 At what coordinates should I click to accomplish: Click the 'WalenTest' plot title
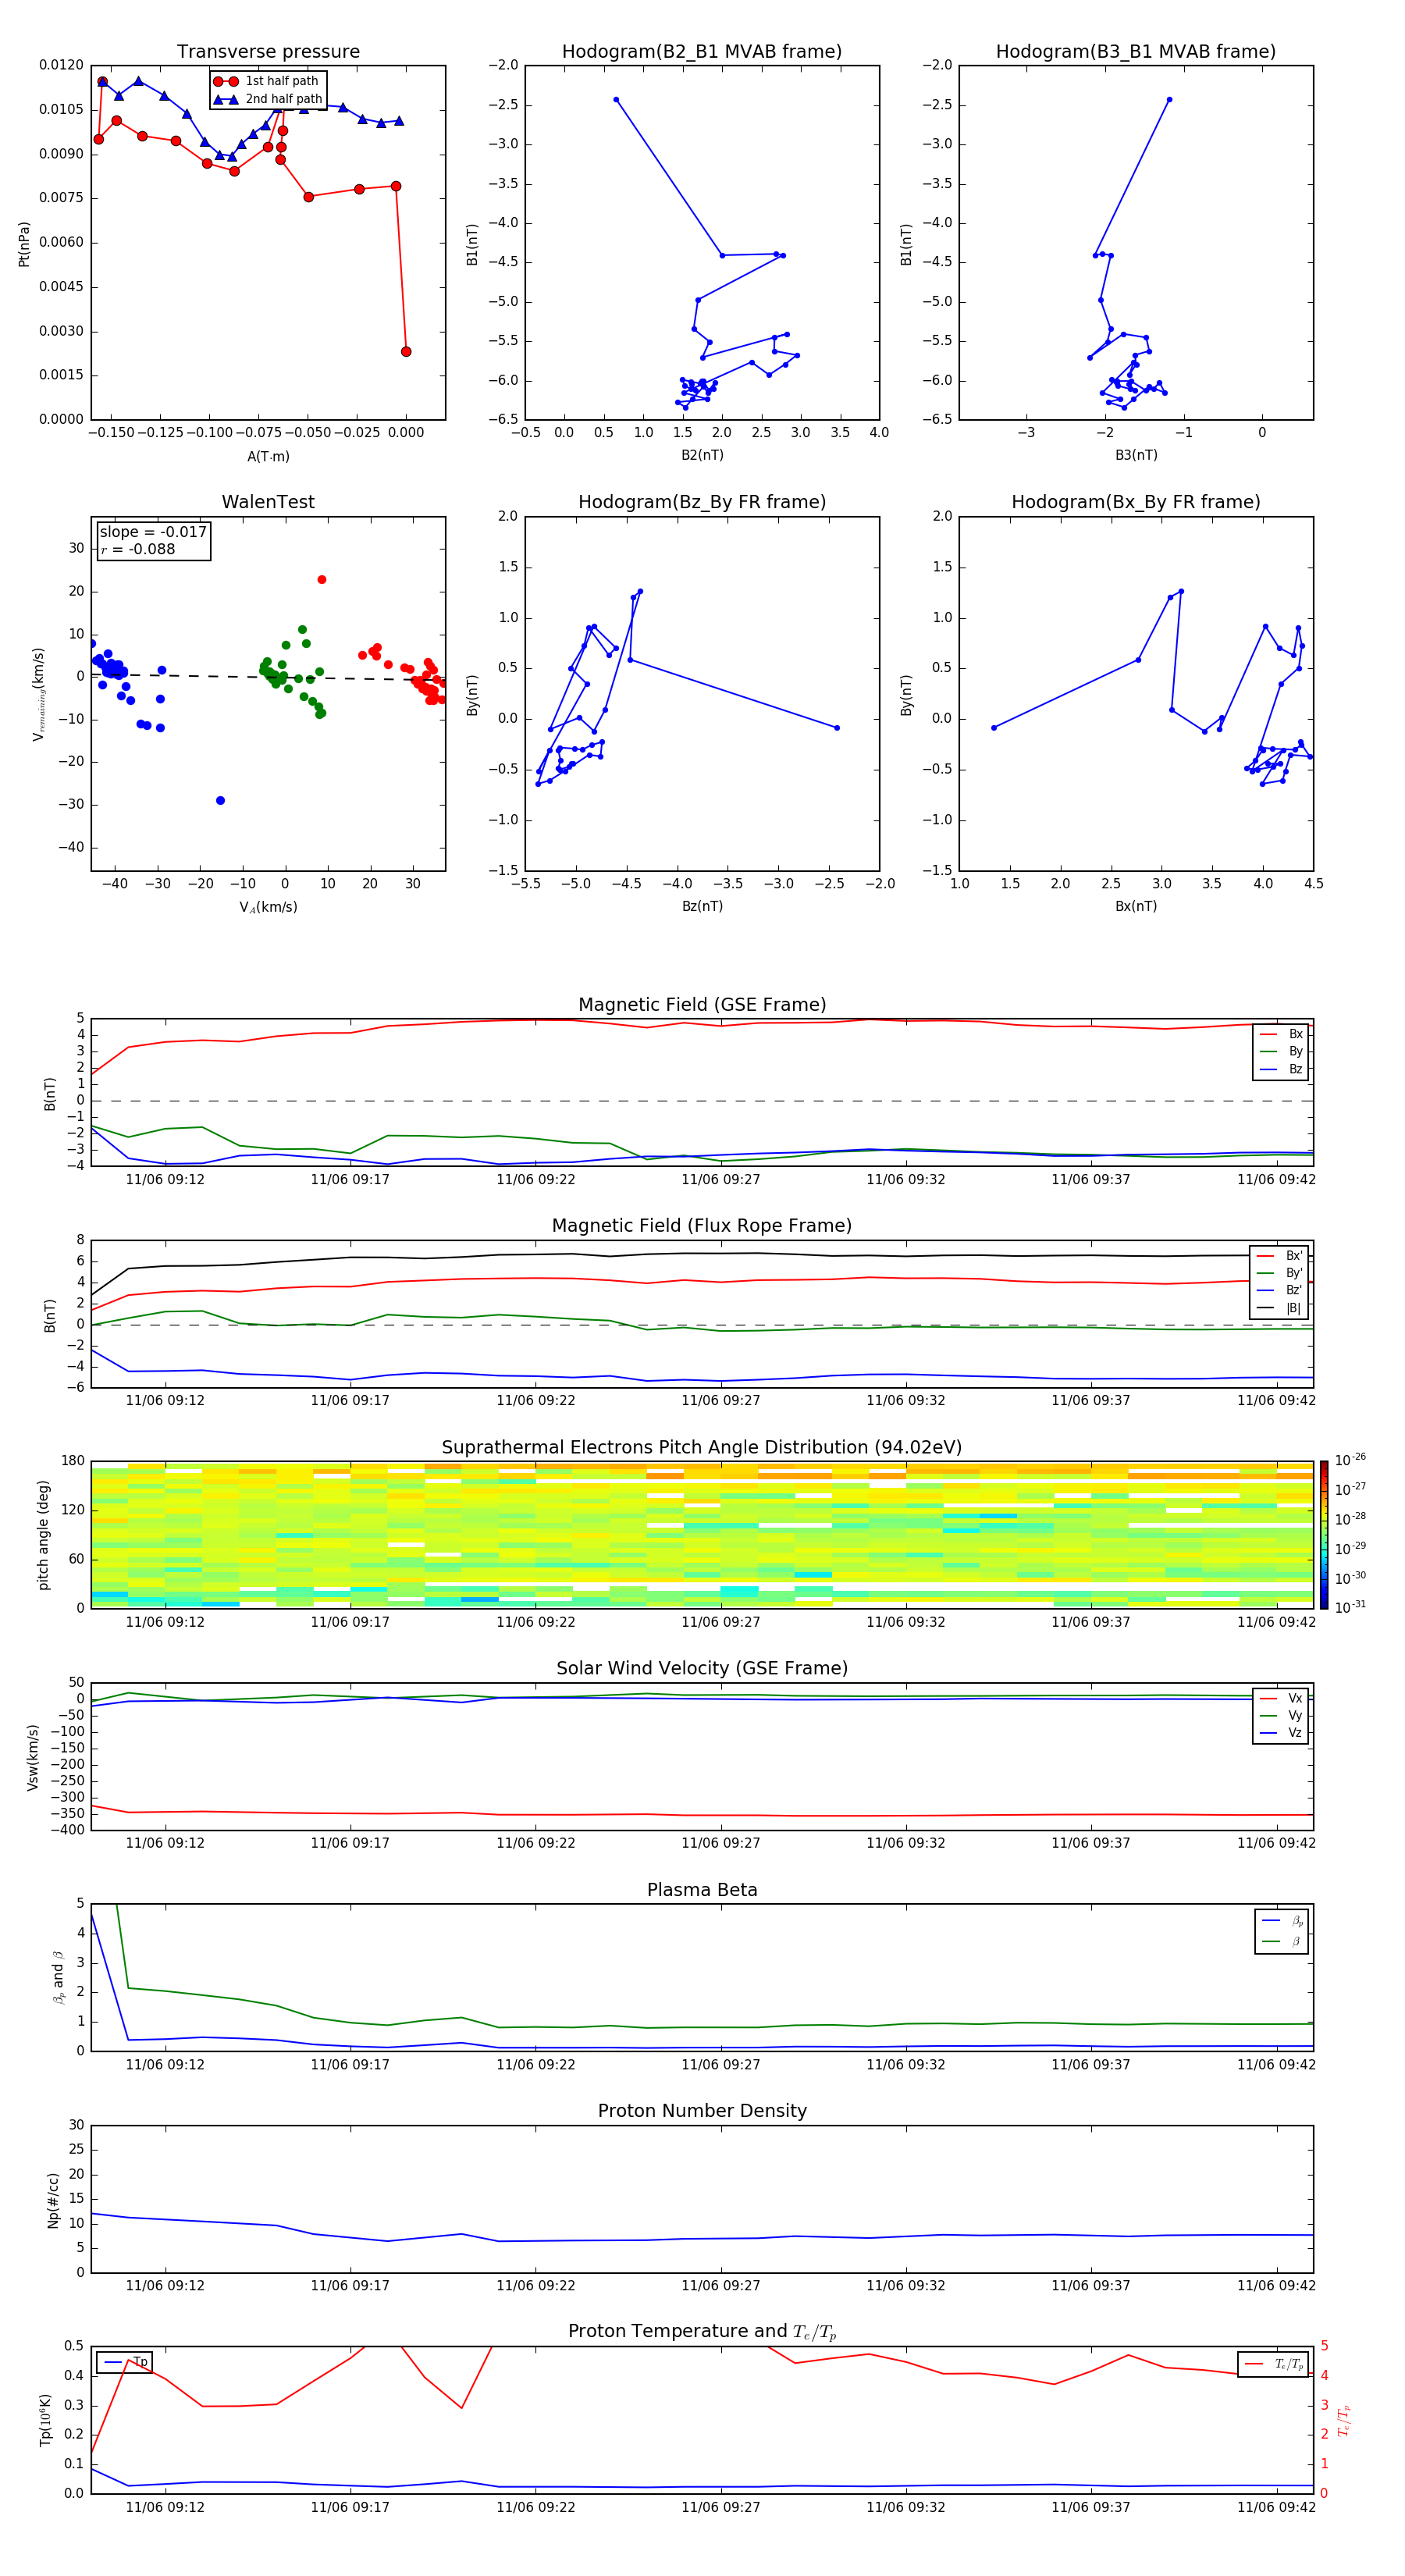(268, 502)
